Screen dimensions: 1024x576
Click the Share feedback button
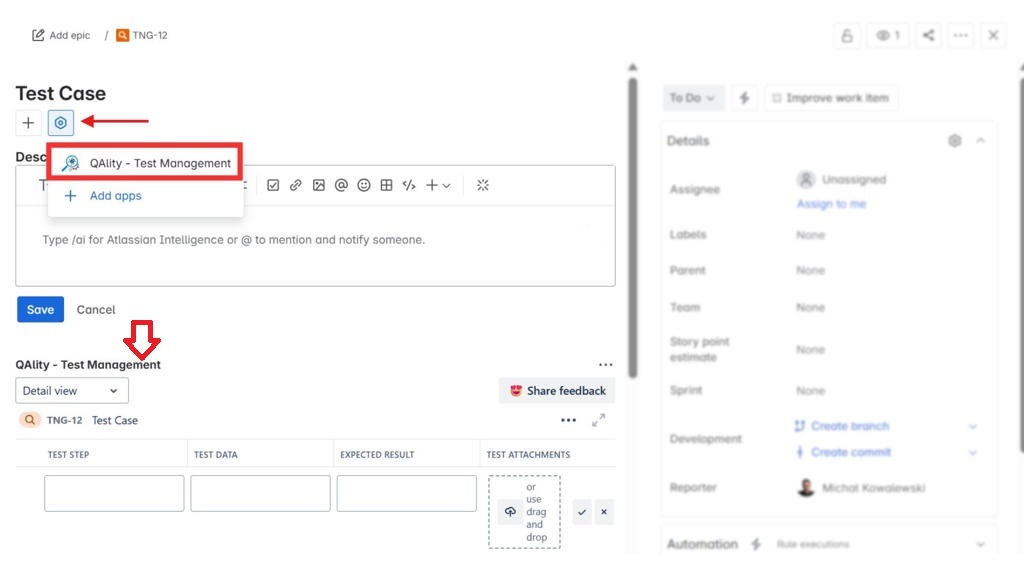tap(557, 391)
